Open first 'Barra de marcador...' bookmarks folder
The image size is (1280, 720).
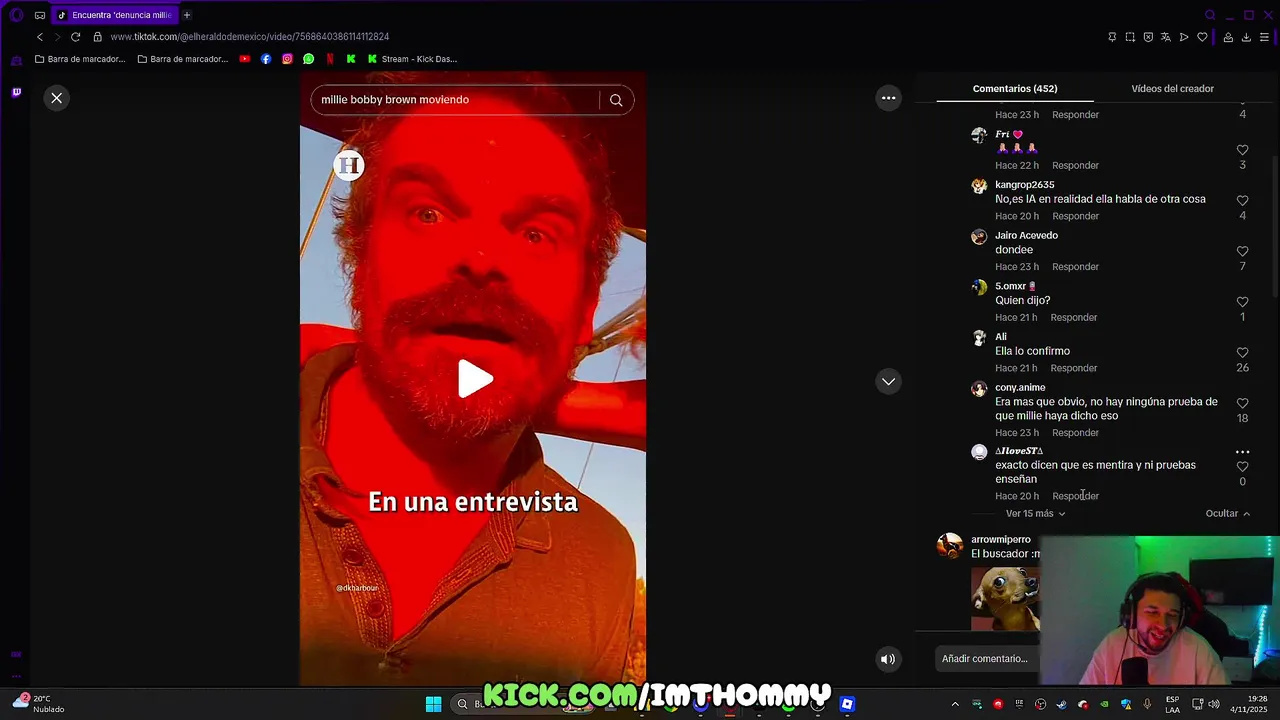pyautogui.click(x=80, y=59)
